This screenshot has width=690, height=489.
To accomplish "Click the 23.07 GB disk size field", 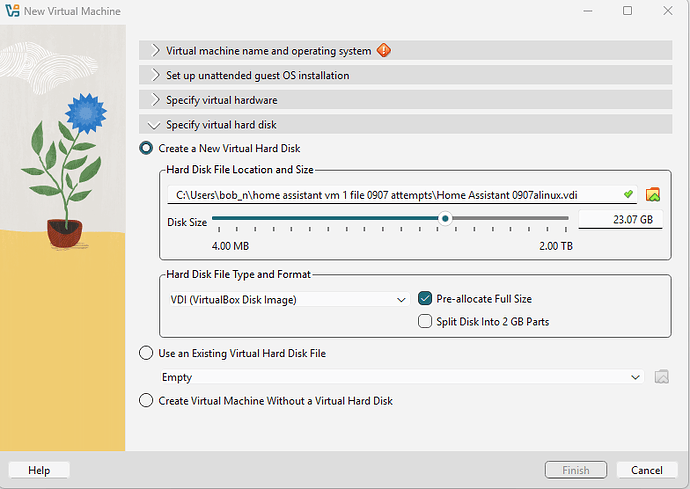I will click(x=620, y=219).
